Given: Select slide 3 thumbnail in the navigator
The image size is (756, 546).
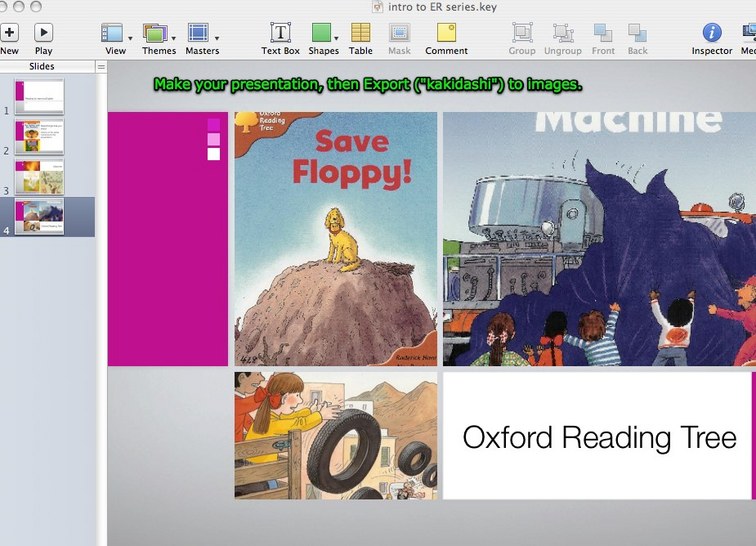Looking at the screenshot, I should 39,177.
